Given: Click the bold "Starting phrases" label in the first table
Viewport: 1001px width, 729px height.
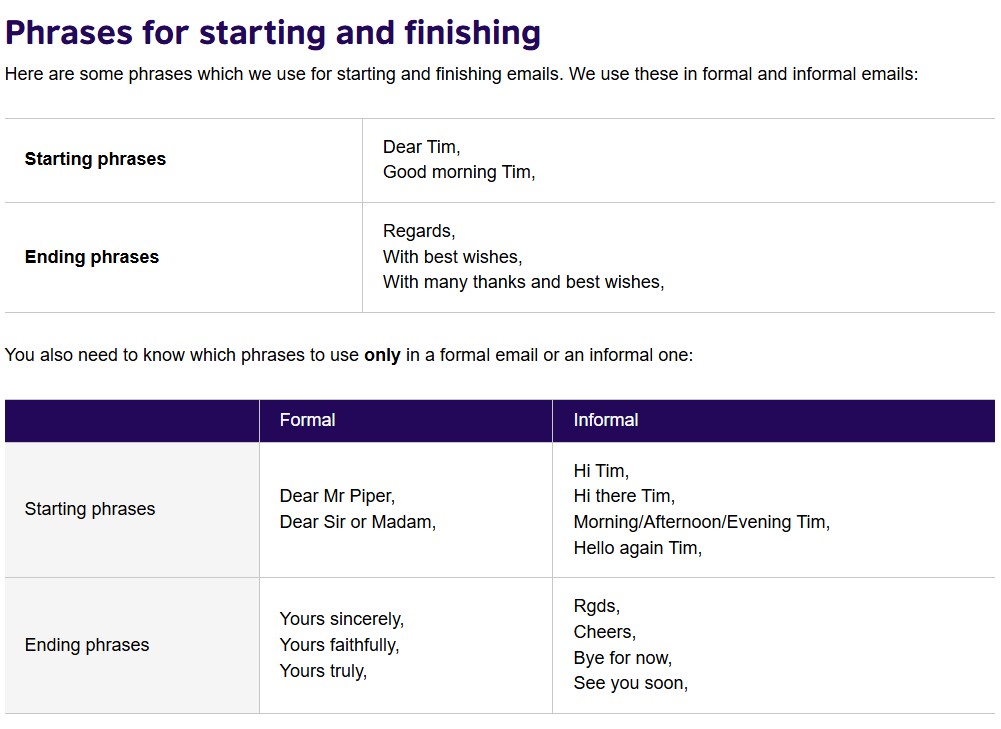Looking at the screenshot, I should click(95, 159).
